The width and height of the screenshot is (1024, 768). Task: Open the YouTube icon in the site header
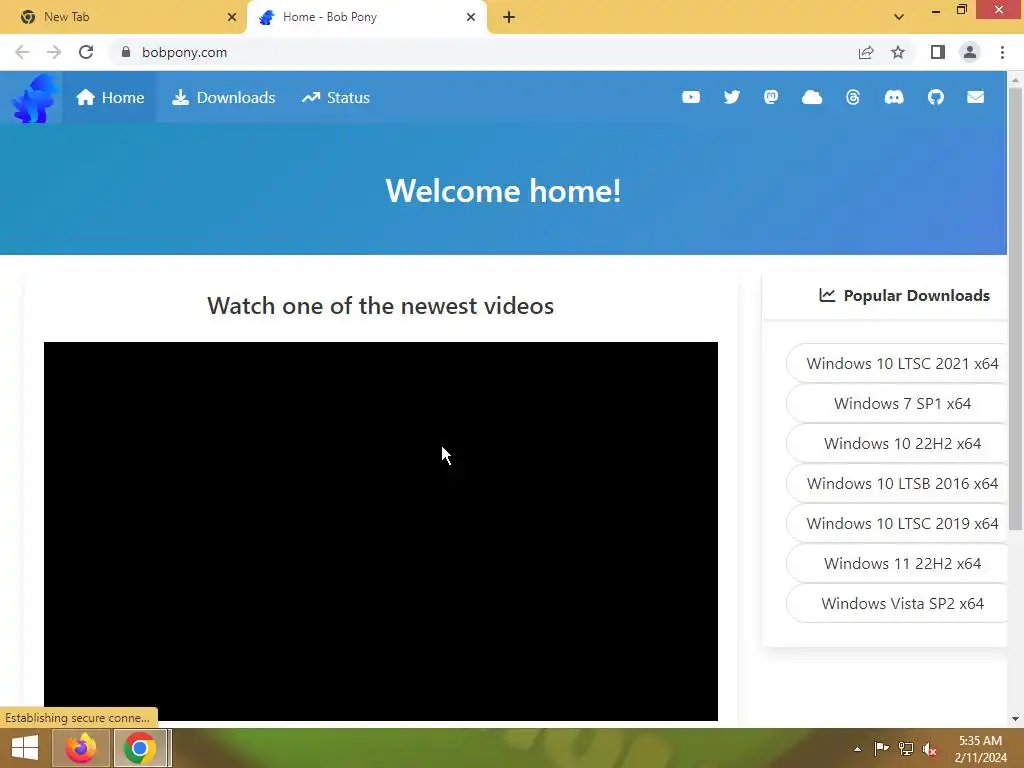(x=690, y=97)
